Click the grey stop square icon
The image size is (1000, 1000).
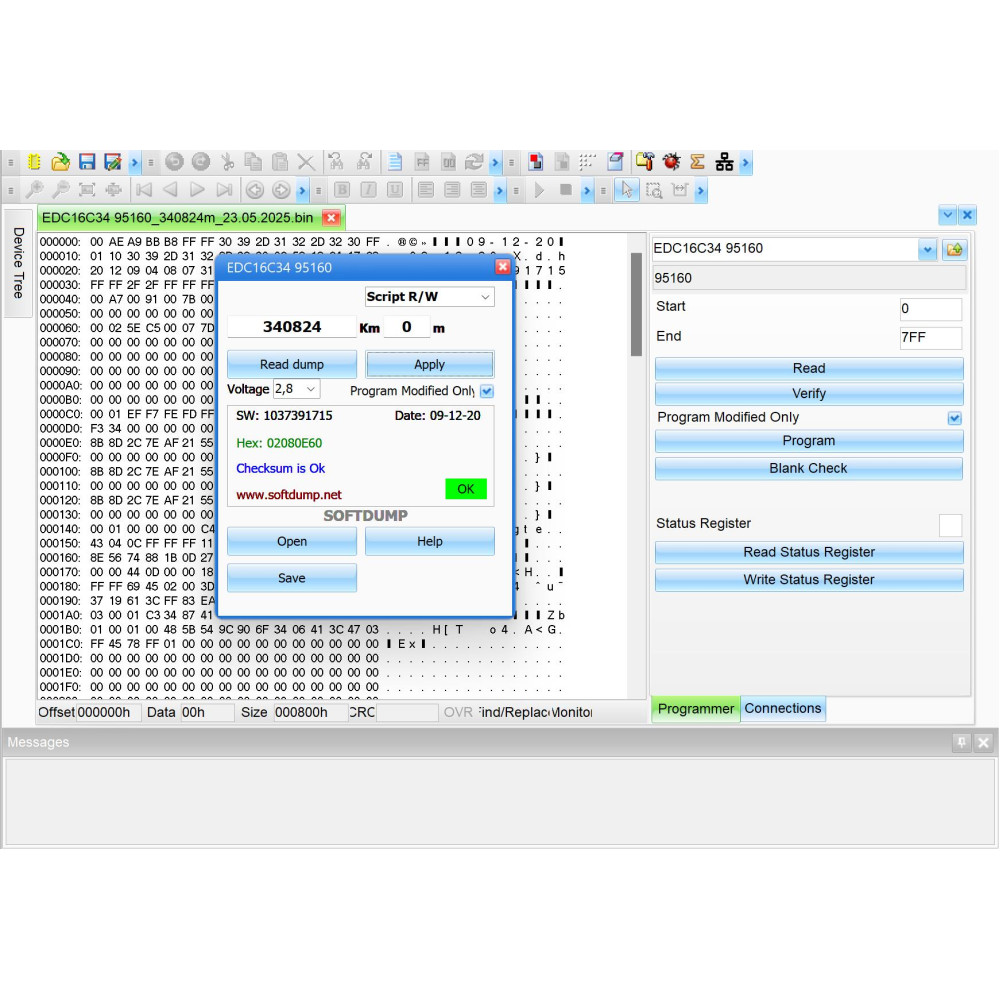[x=565, y=189]
